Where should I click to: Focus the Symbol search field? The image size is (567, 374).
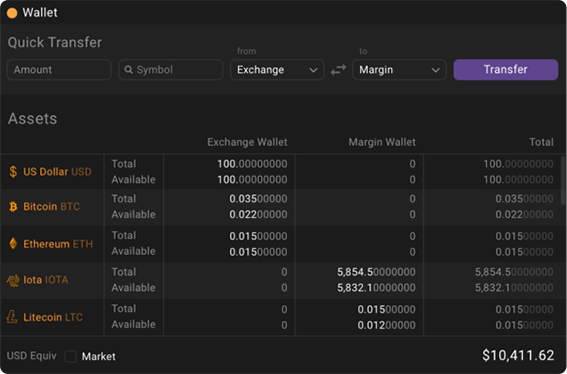click(x=171, y=69)
